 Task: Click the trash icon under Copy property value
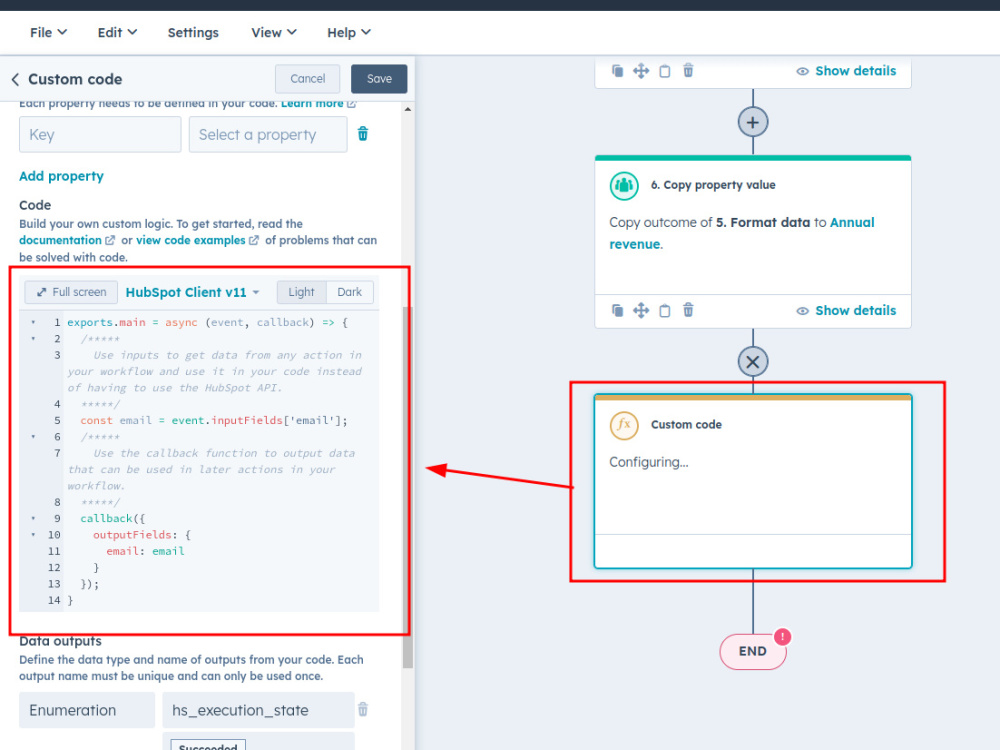[x=688, y=310]
